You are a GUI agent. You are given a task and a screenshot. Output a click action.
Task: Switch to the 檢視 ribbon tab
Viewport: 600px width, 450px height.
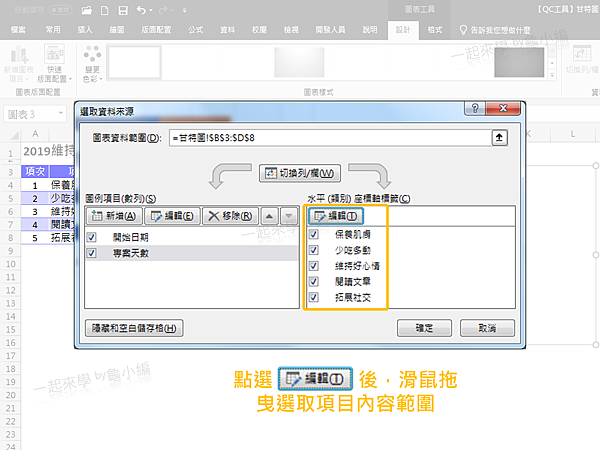[291, 30]
